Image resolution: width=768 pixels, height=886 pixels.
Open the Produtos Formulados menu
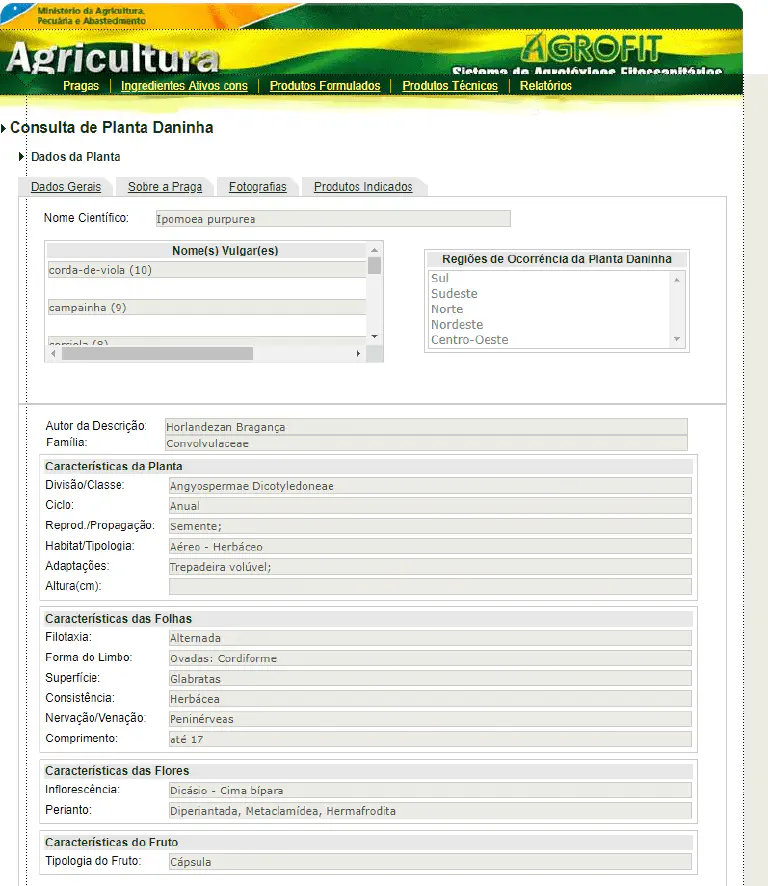point(325,86)
